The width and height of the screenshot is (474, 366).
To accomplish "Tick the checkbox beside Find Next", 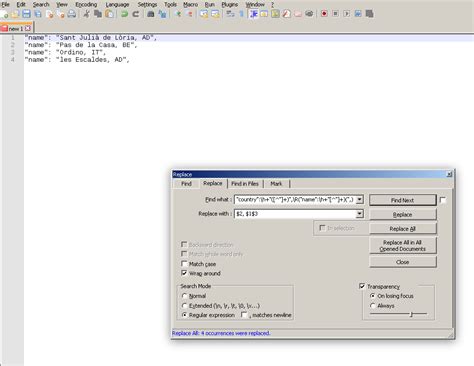I will pos(443,200).
